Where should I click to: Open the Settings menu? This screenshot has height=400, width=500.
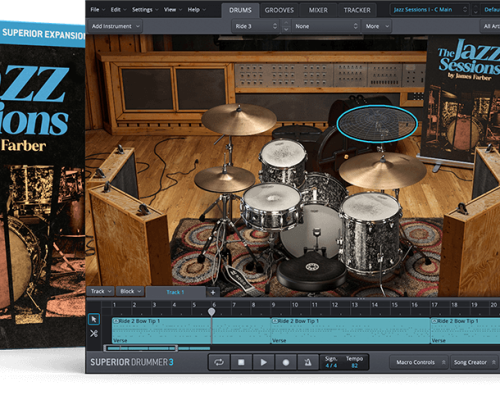point(144,10)
